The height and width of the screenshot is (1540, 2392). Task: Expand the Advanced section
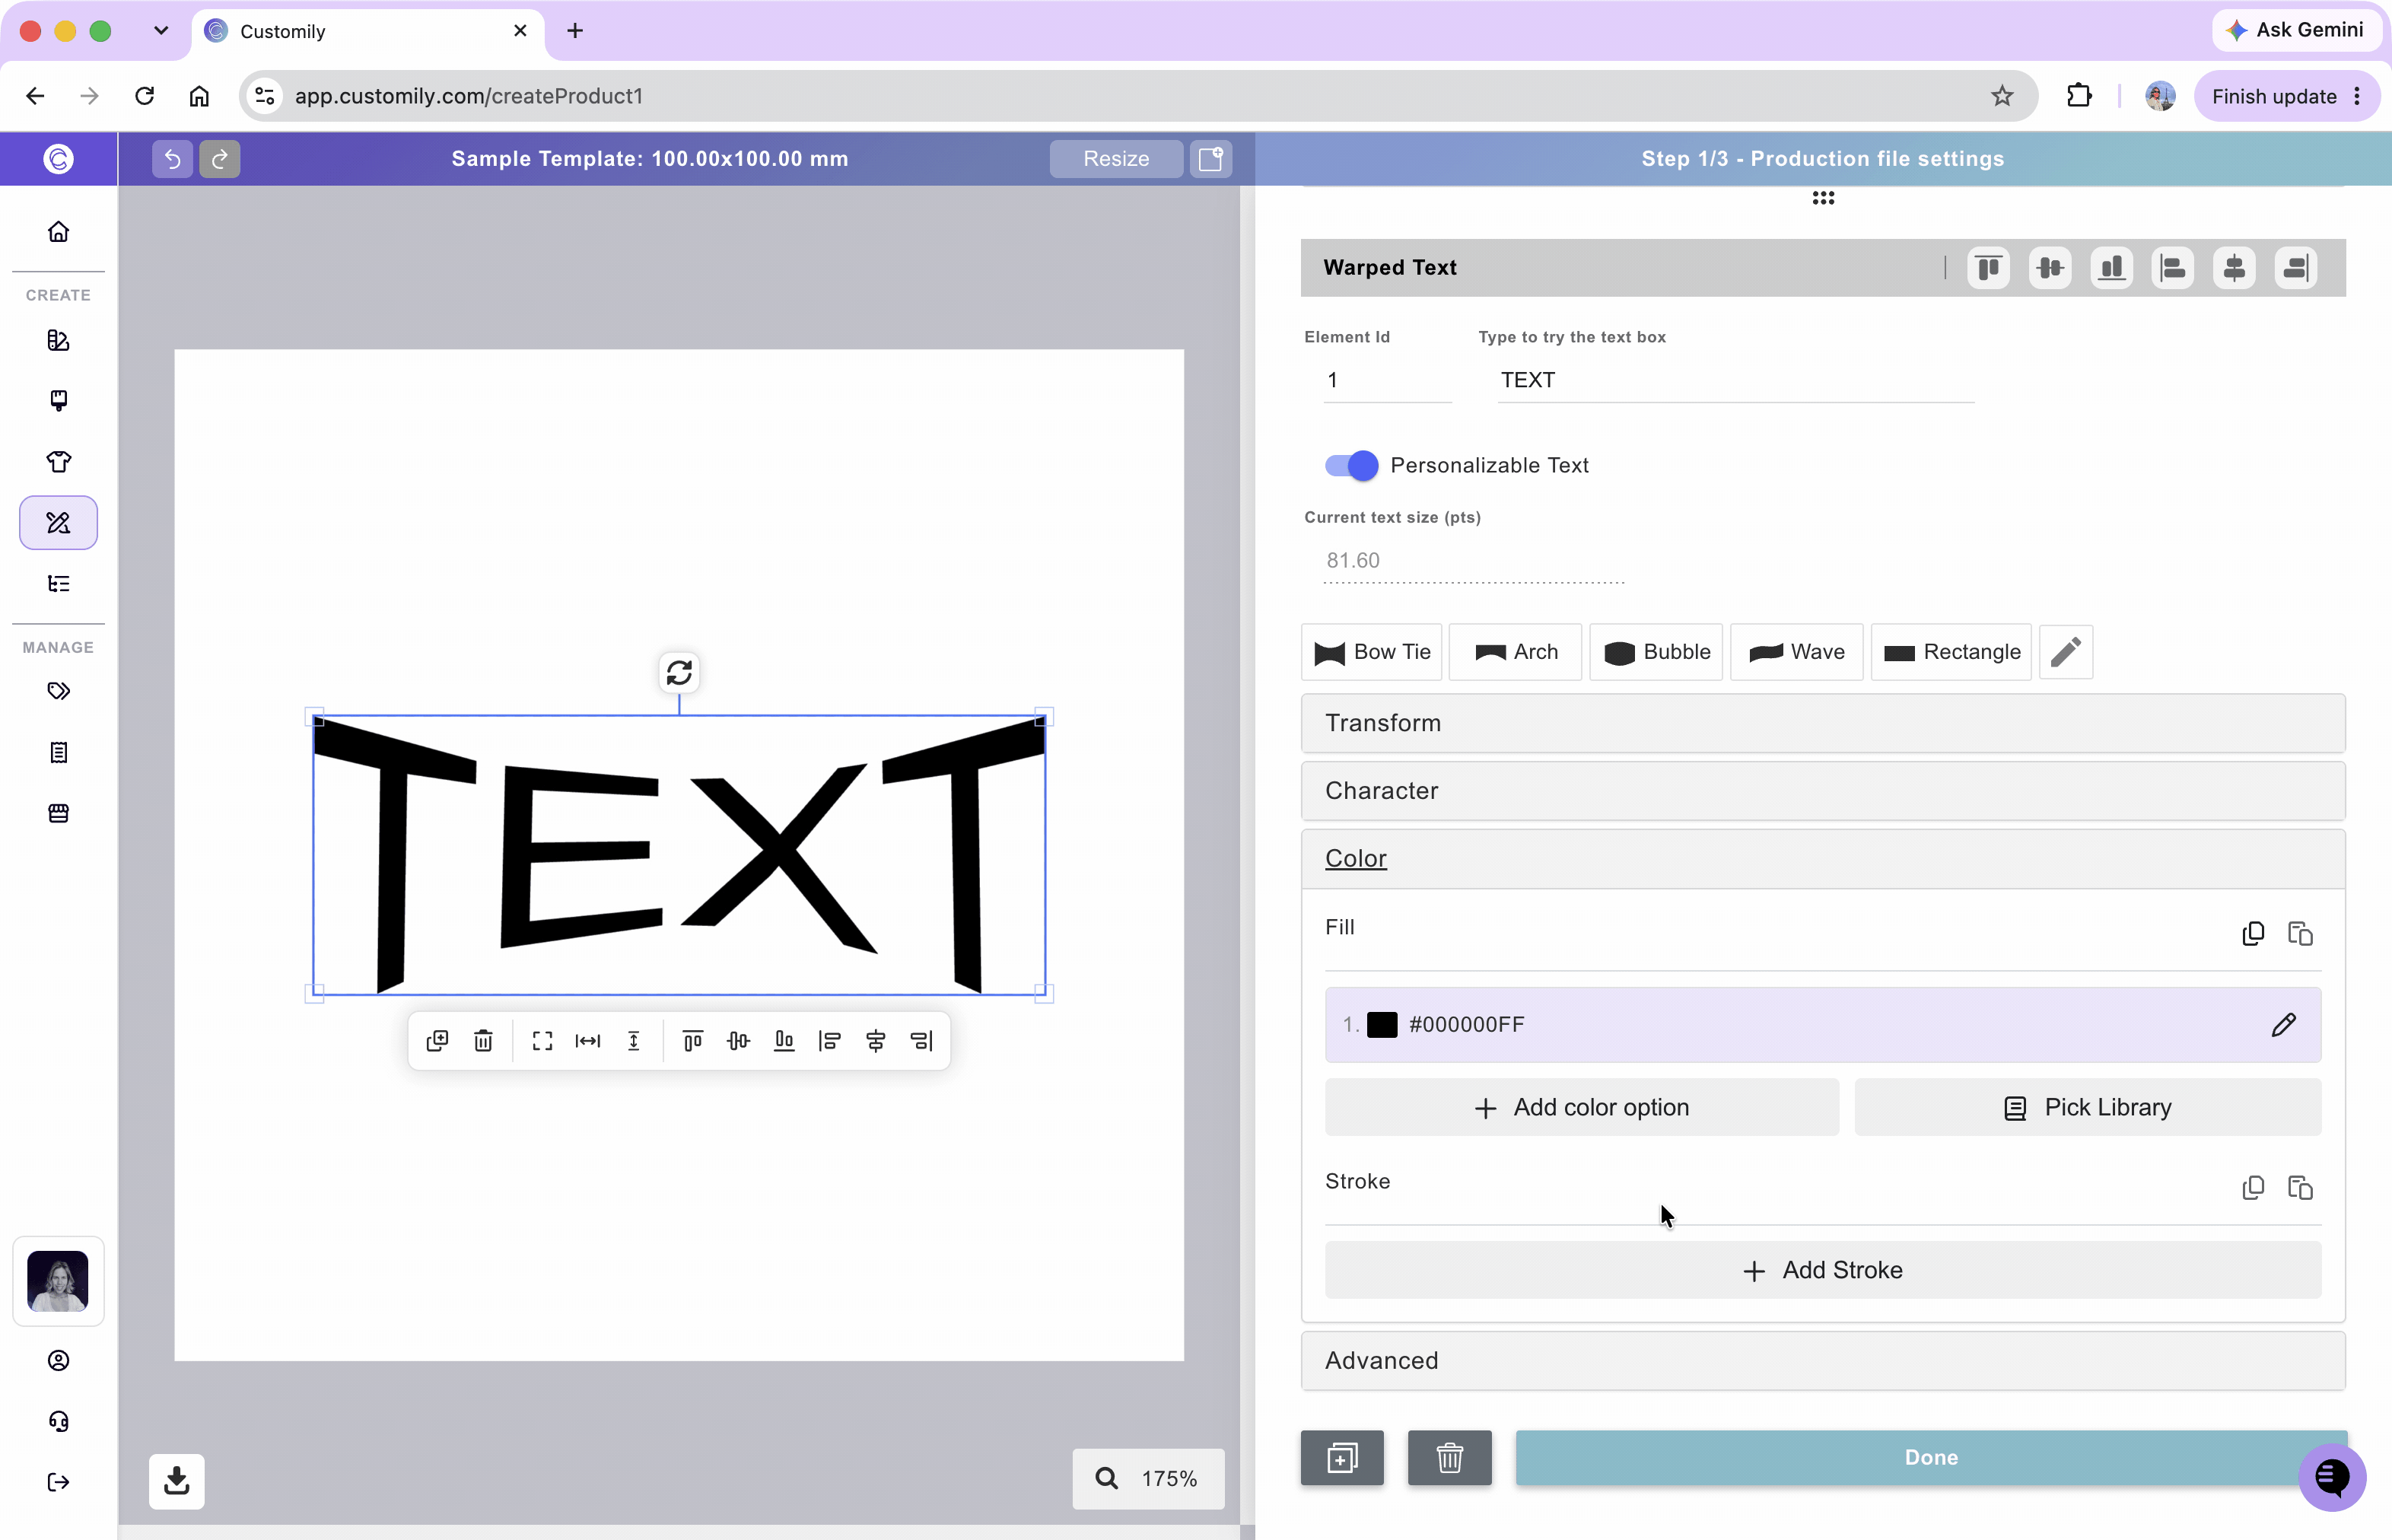1822,1361
